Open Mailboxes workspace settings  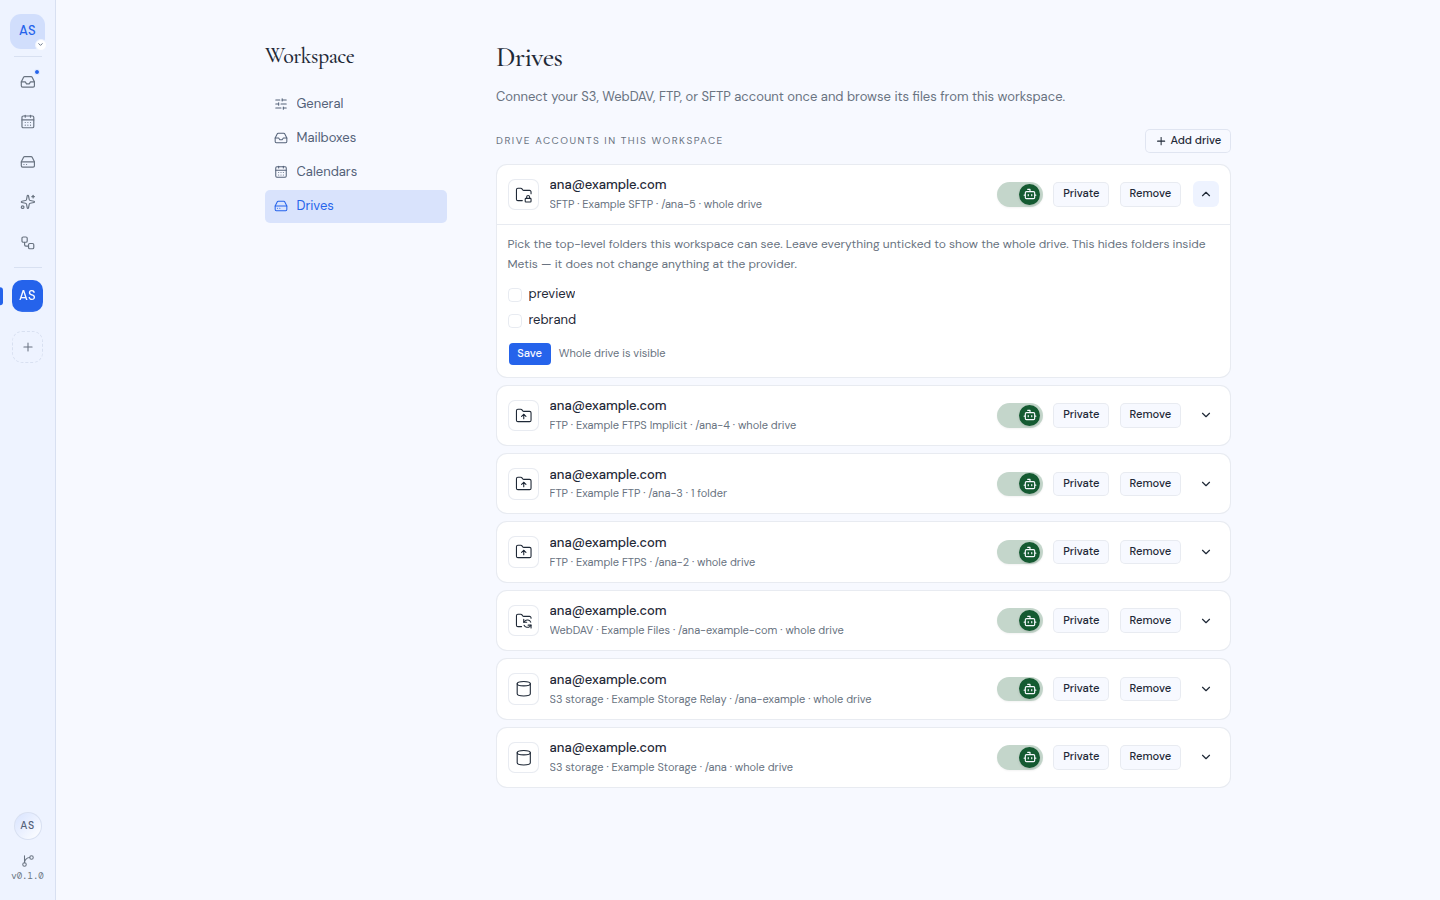[356, 138]
